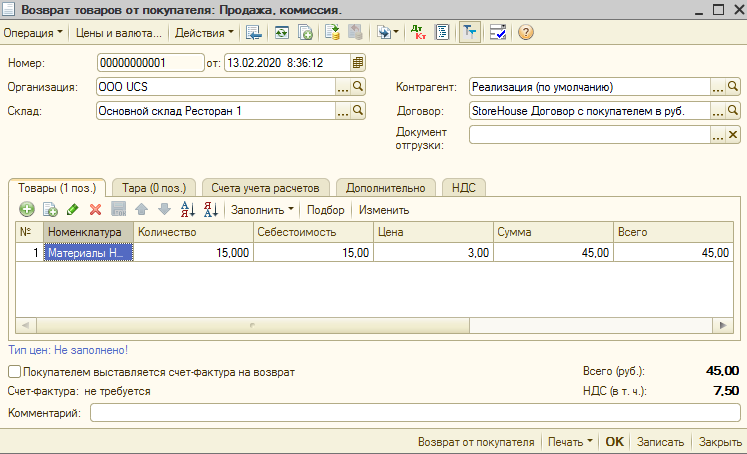This screenshot has height=454, width=747.
Task: Click the Комментарий input field
Action: click(x=415, y=413)
